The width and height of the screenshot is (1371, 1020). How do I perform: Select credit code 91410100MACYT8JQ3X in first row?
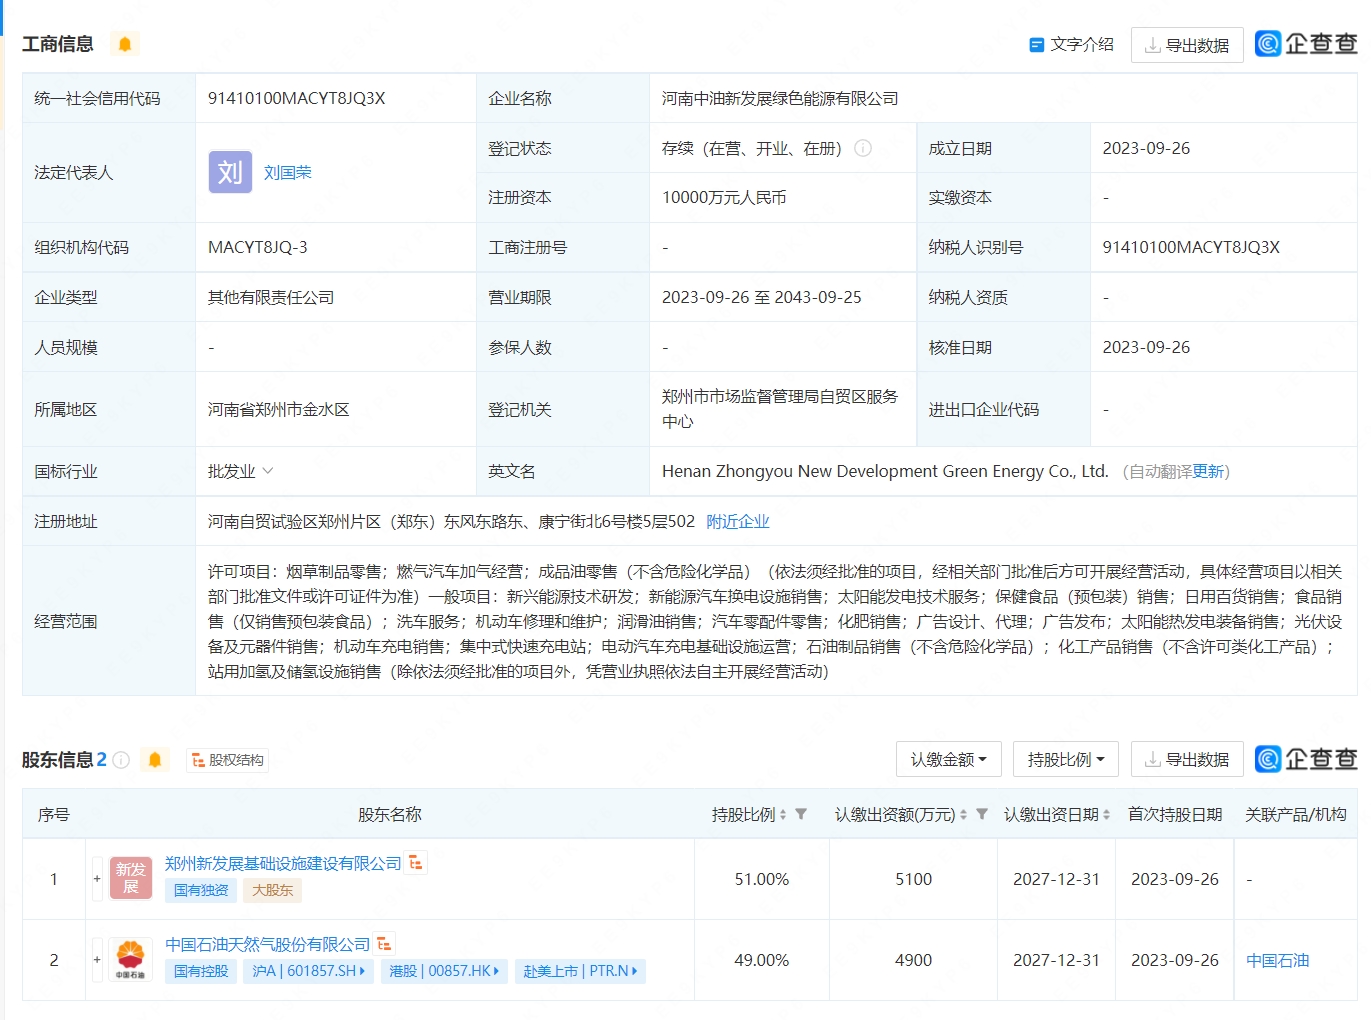pyautogui.click(x=297, y=98)
